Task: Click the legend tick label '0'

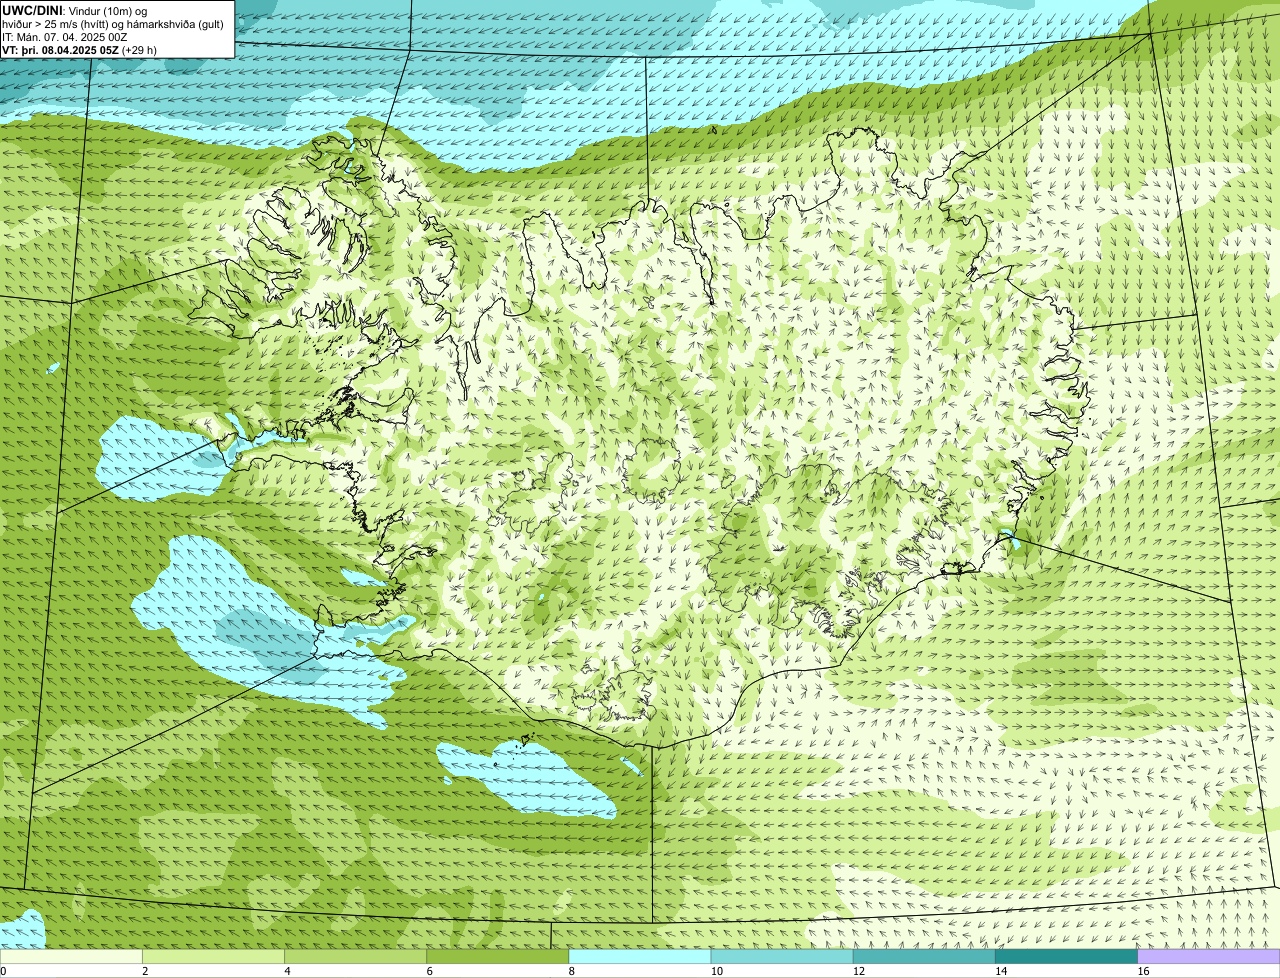Action: point(3,971)
